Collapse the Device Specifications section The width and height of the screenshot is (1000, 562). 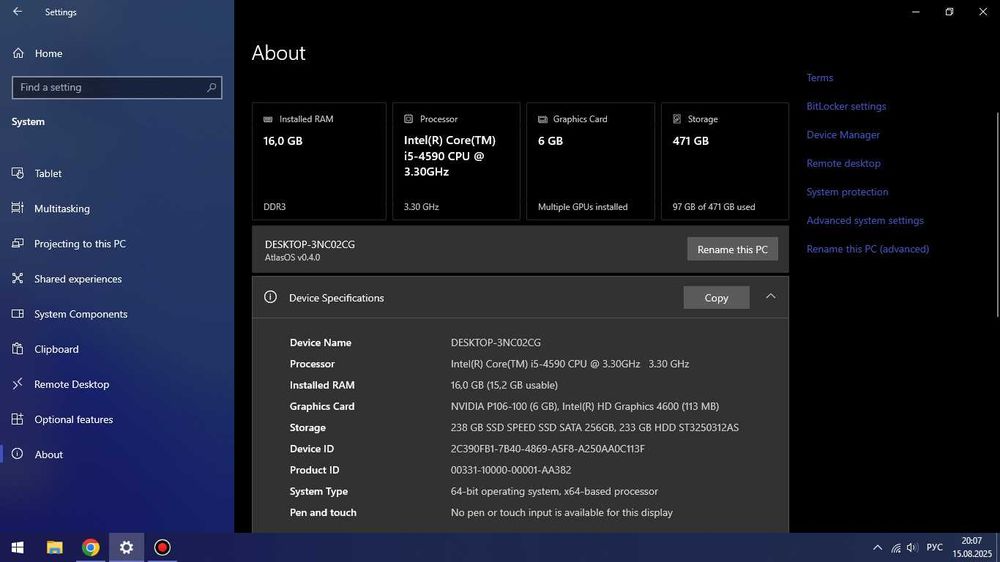[770, 297]
